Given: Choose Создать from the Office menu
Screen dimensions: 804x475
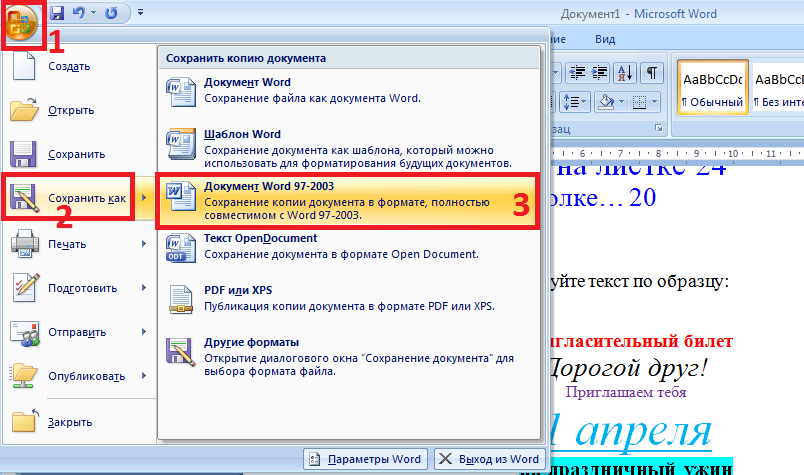Looking at the screenshot, I should [x=79, y=66].
